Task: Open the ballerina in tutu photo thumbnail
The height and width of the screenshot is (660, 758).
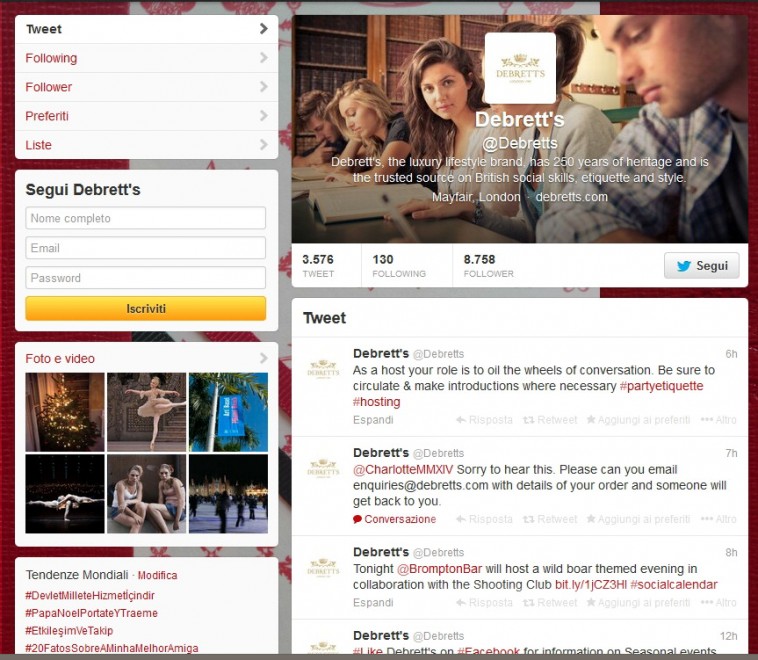Action: point(146,412)
